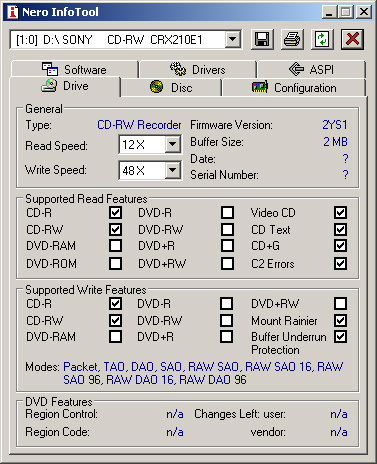
Task: Open the Drivers tab
Action: click(198, 69)
